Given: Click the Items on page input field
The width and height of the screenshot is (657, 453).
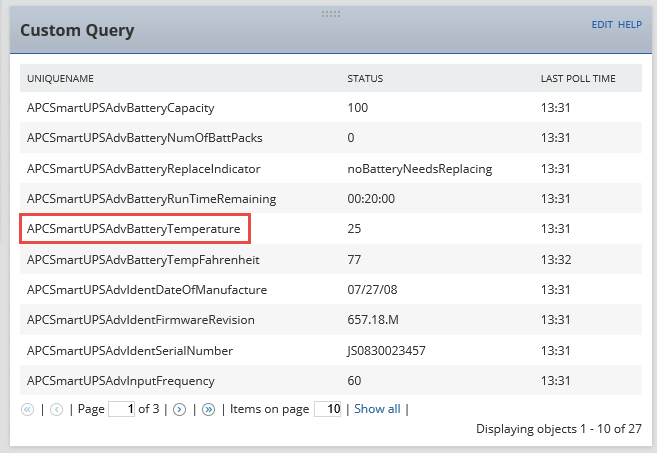Looking at the screenshot, I should click(x=328, y=409).
